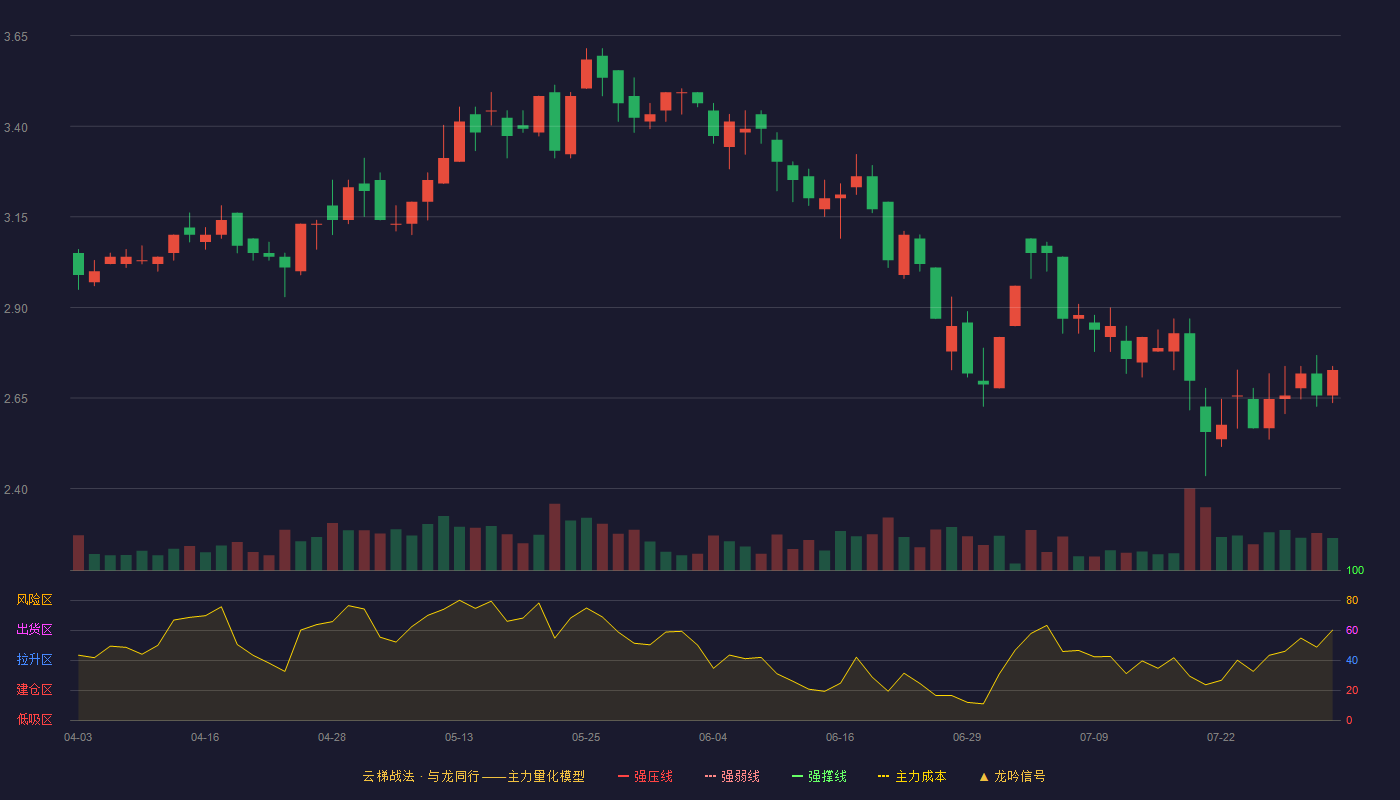Click the indicator scale value 40
This screenshot has width=1400, height=800.
(x=1352, y=660)
